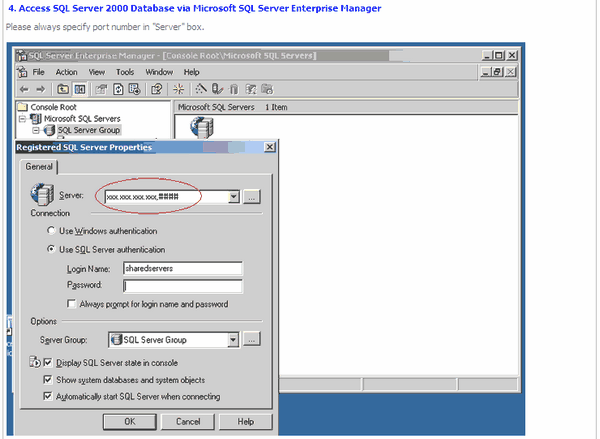The image size is (600, 439).
Task: Click the console system icon left of File
Action: point(22,72)
